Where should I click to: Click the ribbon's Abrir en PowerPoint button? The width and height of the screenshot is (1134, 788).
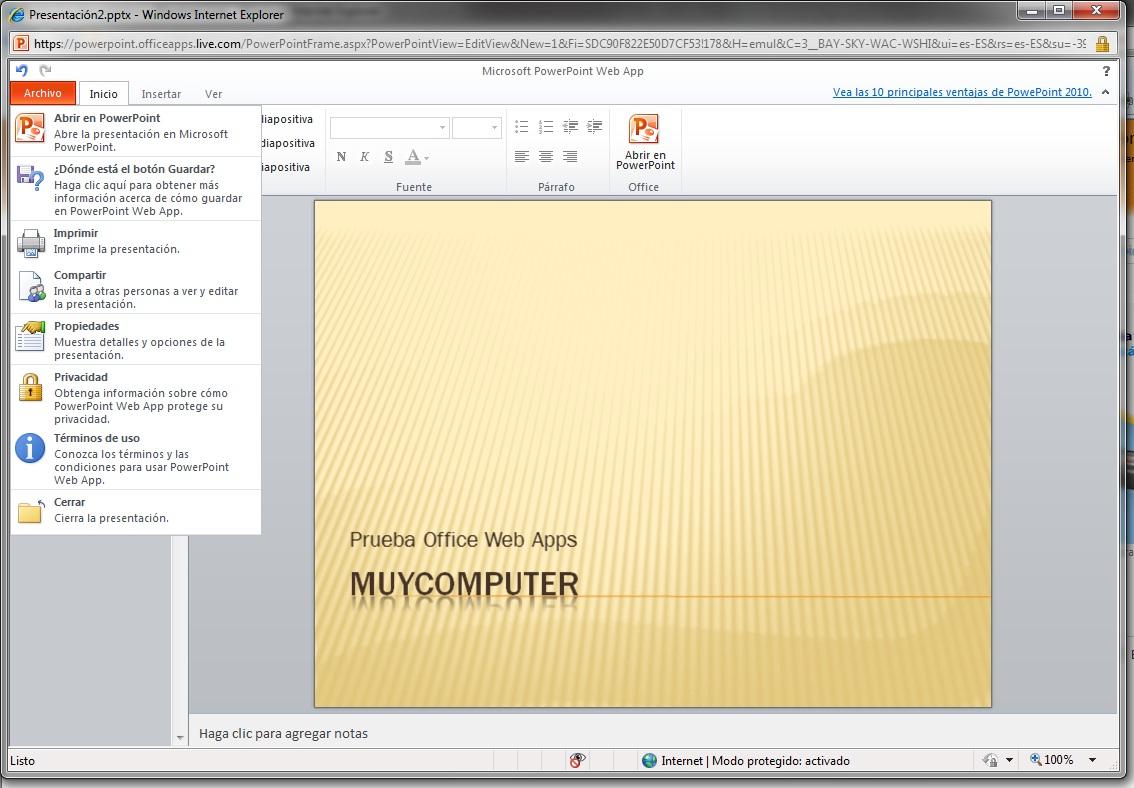[644, 142]
